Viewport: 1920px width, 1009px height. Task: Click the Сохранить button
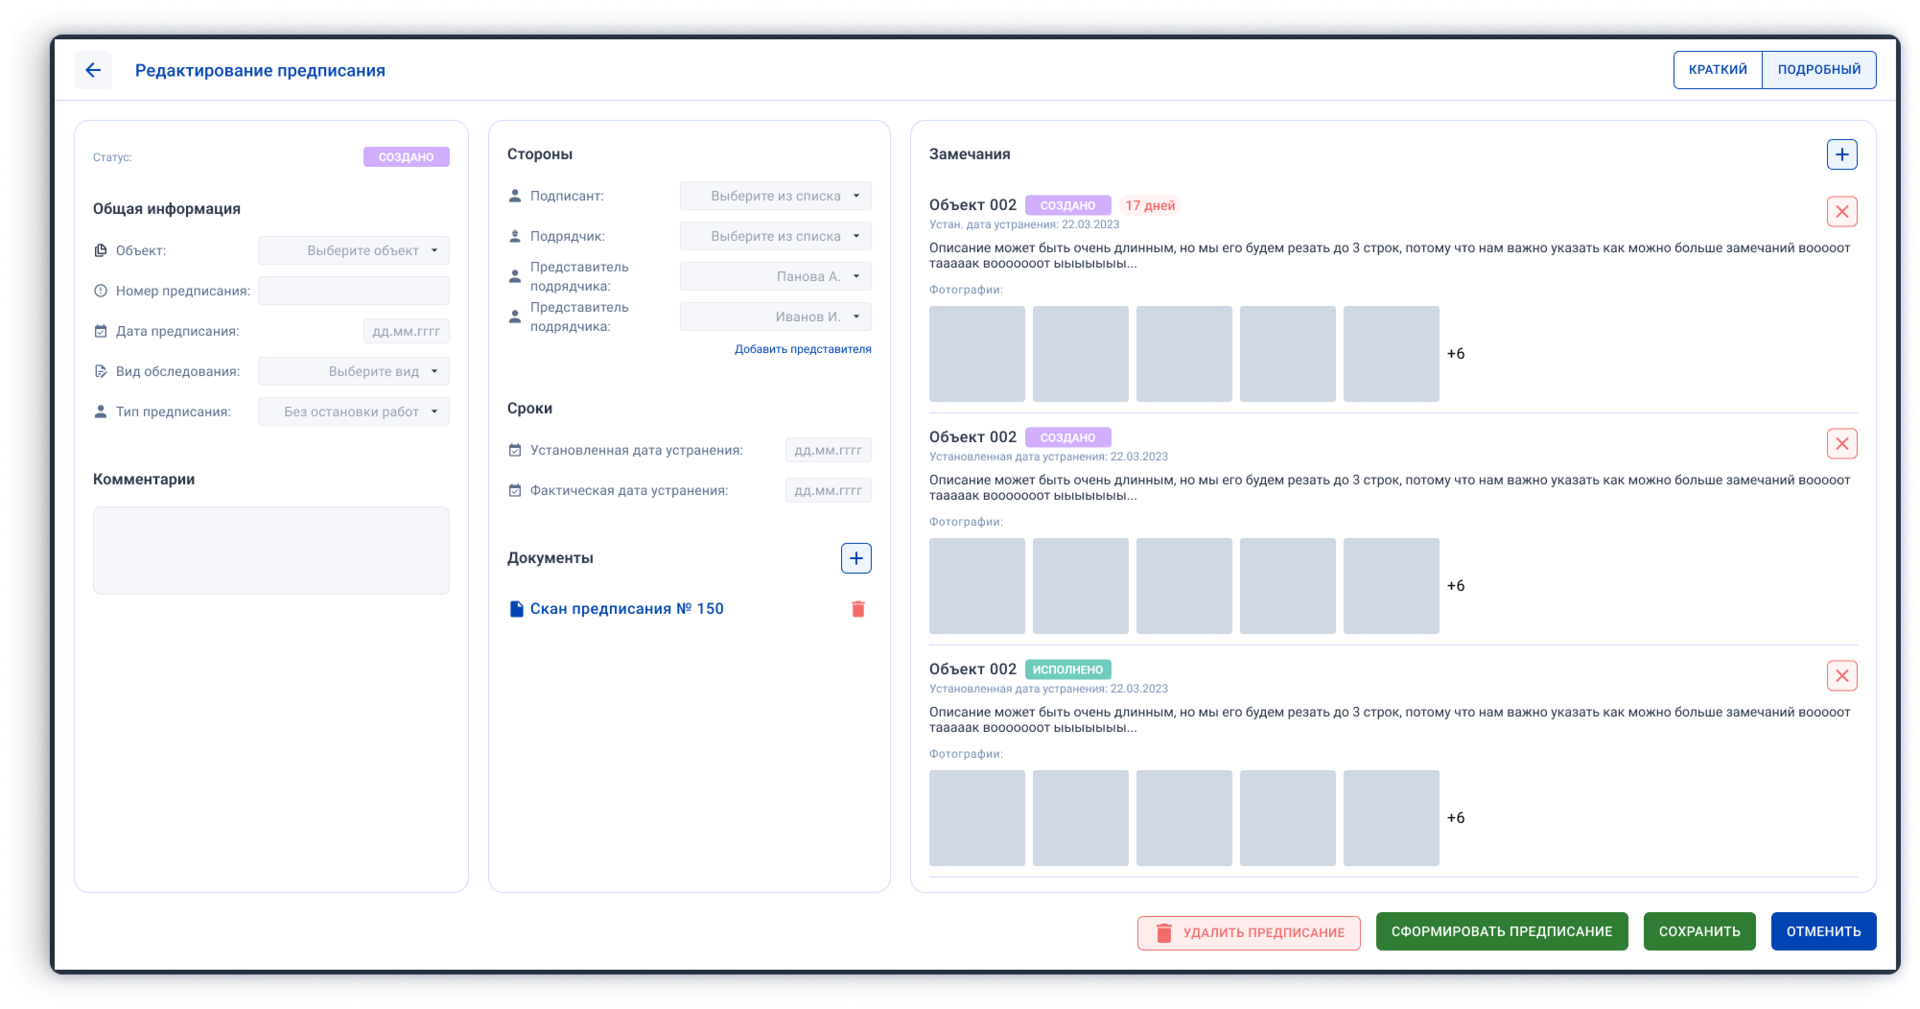(x=1699, y=931)
